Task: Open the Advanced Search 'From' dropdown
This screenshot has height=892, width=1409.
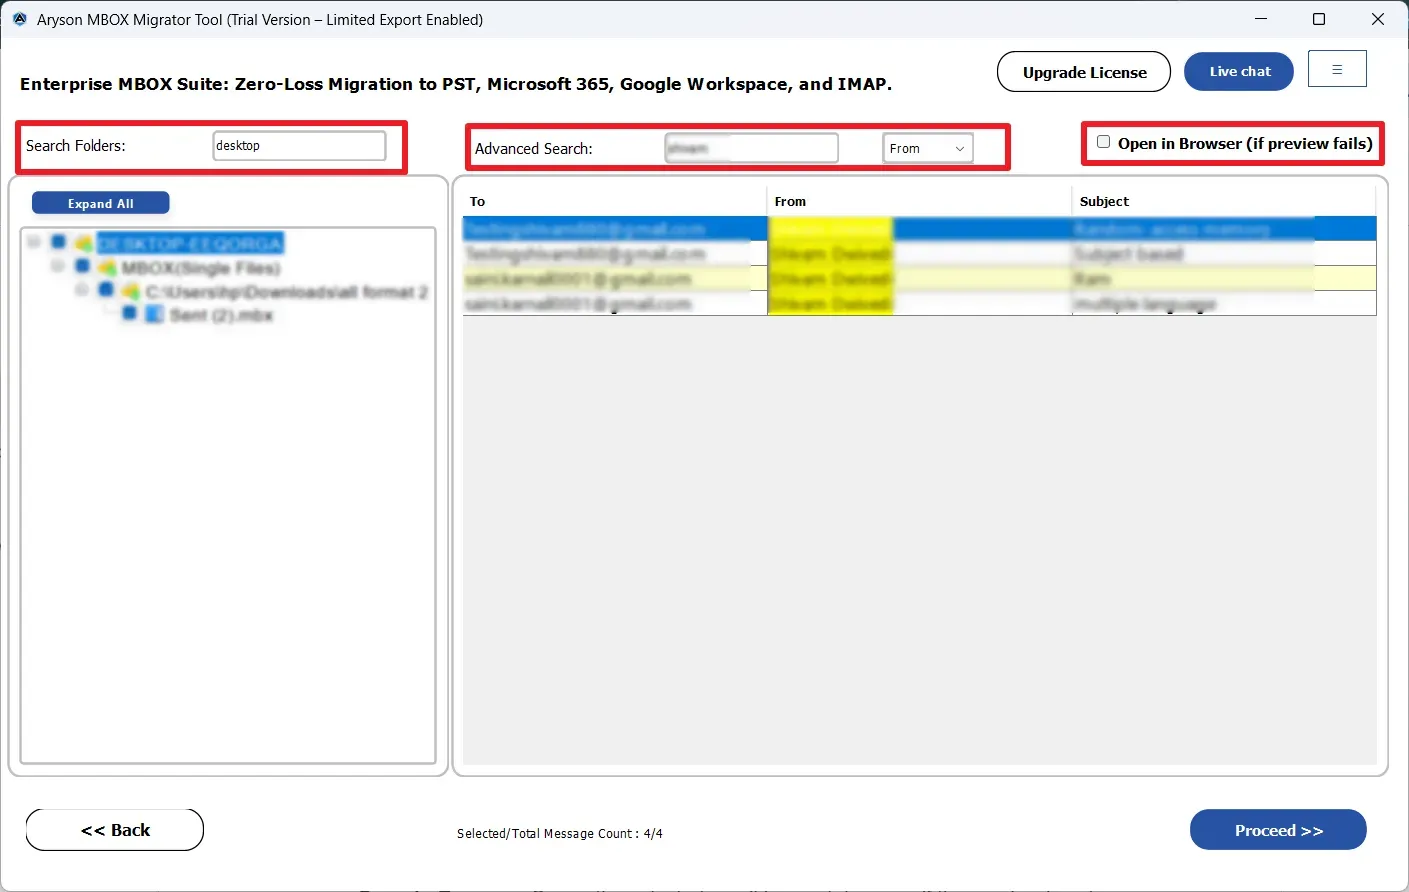Action: 928,148
